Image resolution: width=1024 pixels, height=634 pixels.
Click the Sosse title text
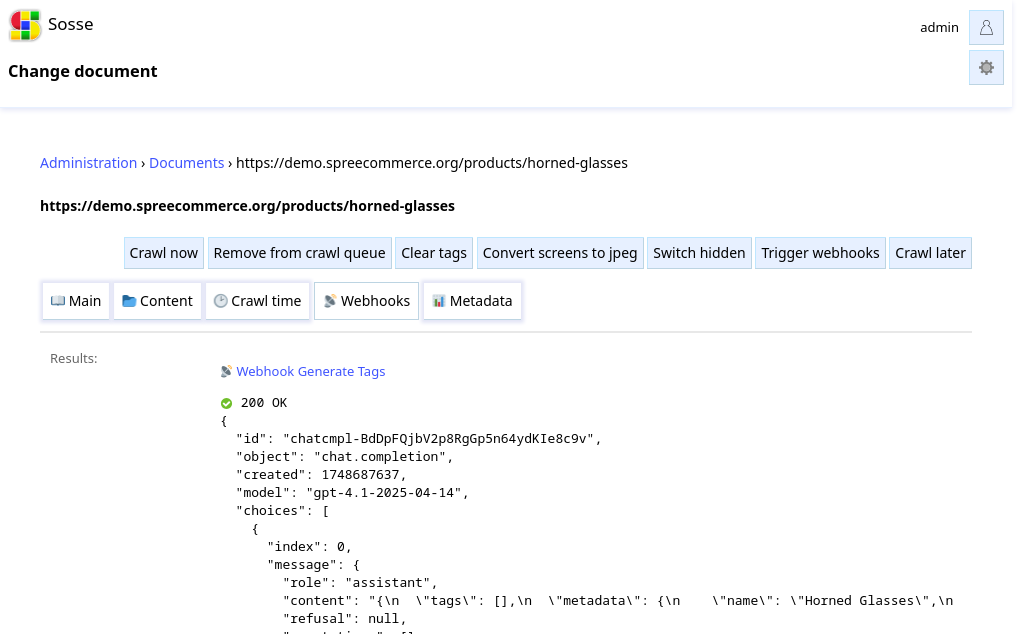pyautogui.click(x=71, y=24)
